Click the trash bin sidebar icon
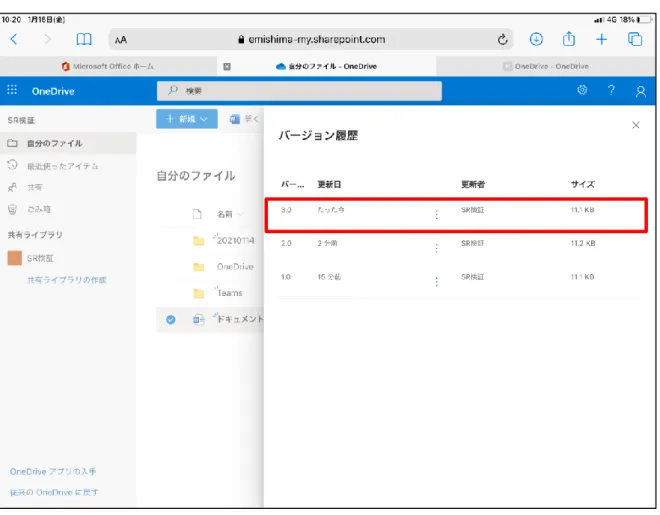660x515 pixels. click(12, 209)
